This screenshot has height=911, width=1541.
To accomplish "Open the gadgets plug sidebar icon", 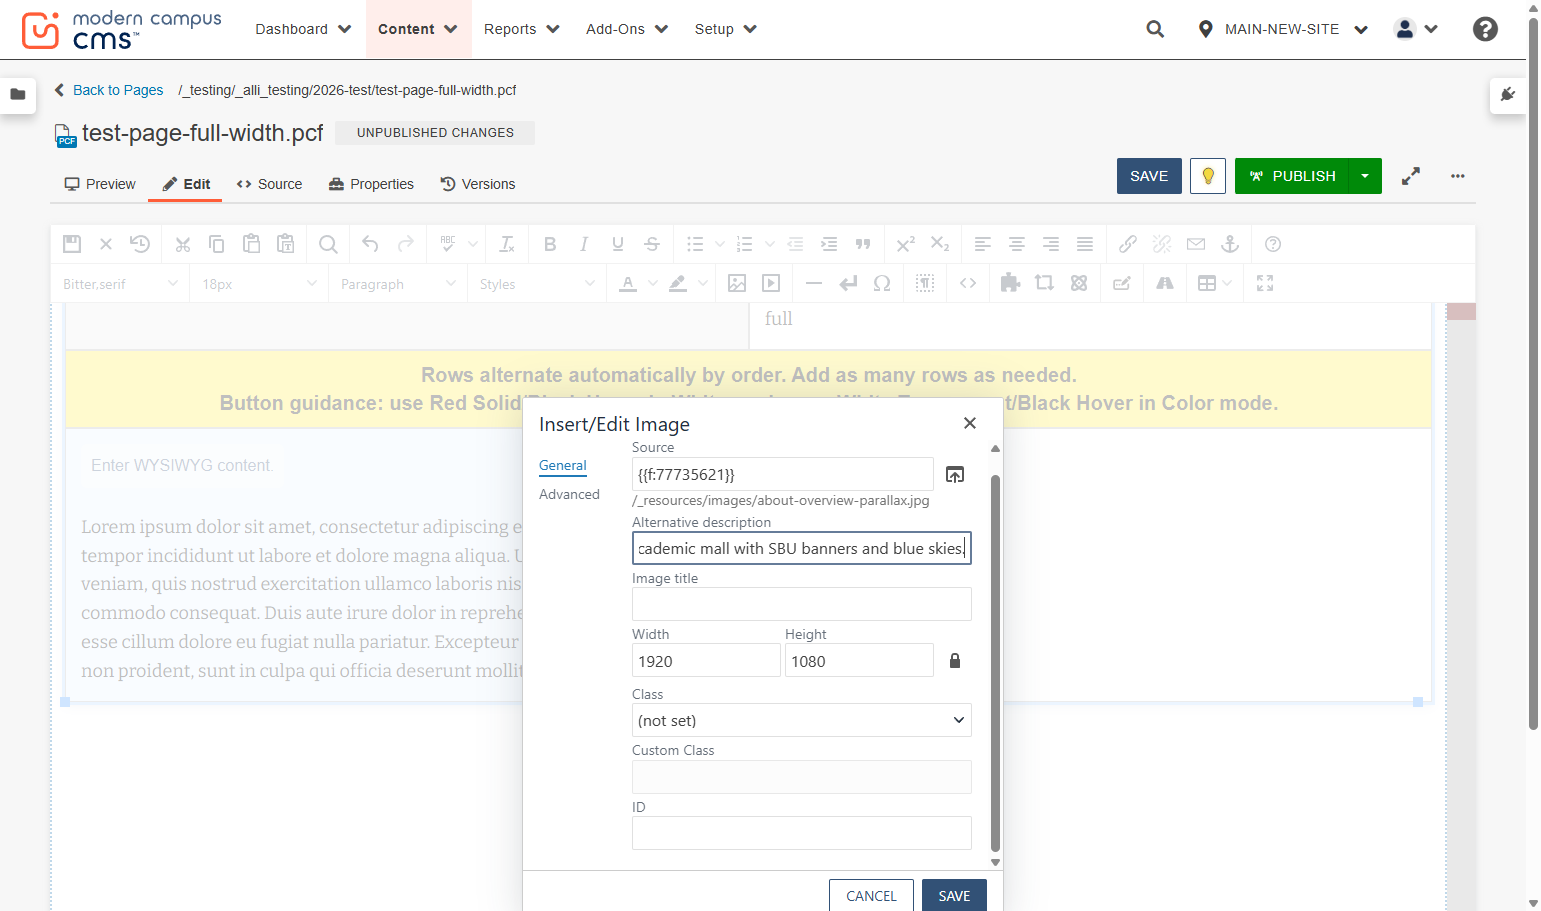I will pyautogui.click(x=1508, y=95).
